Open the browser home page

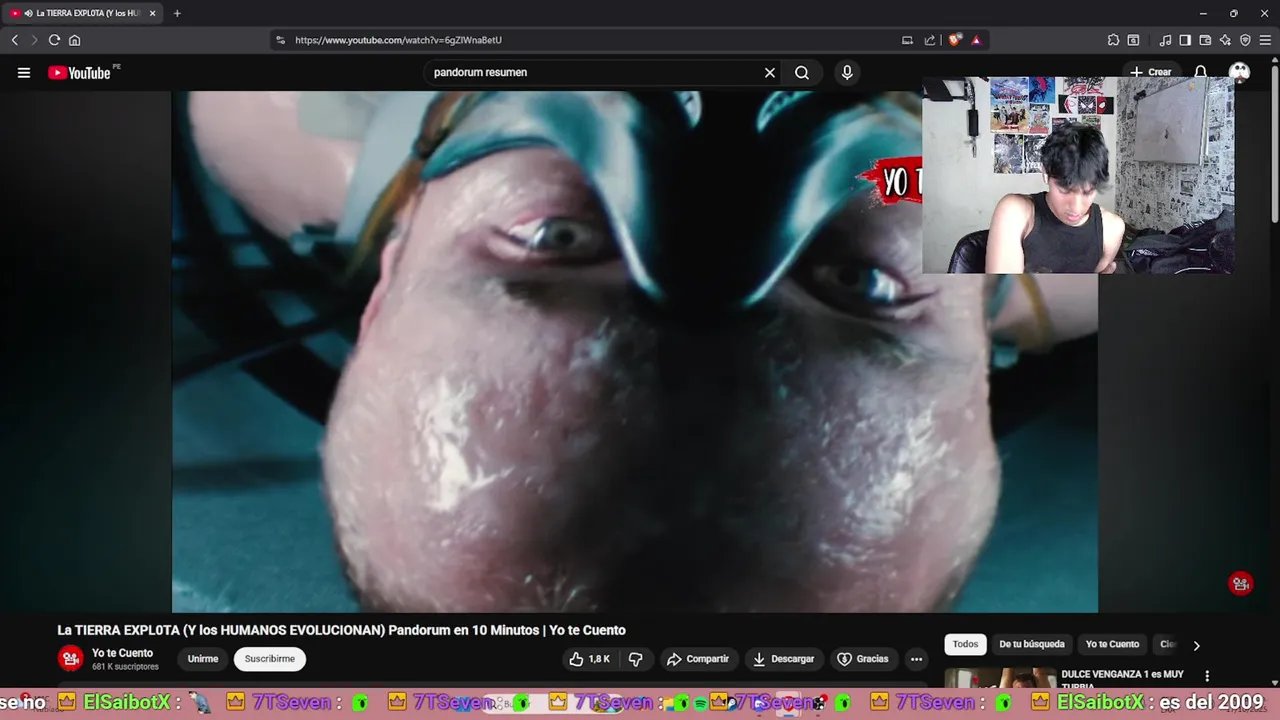click(74, 40)
